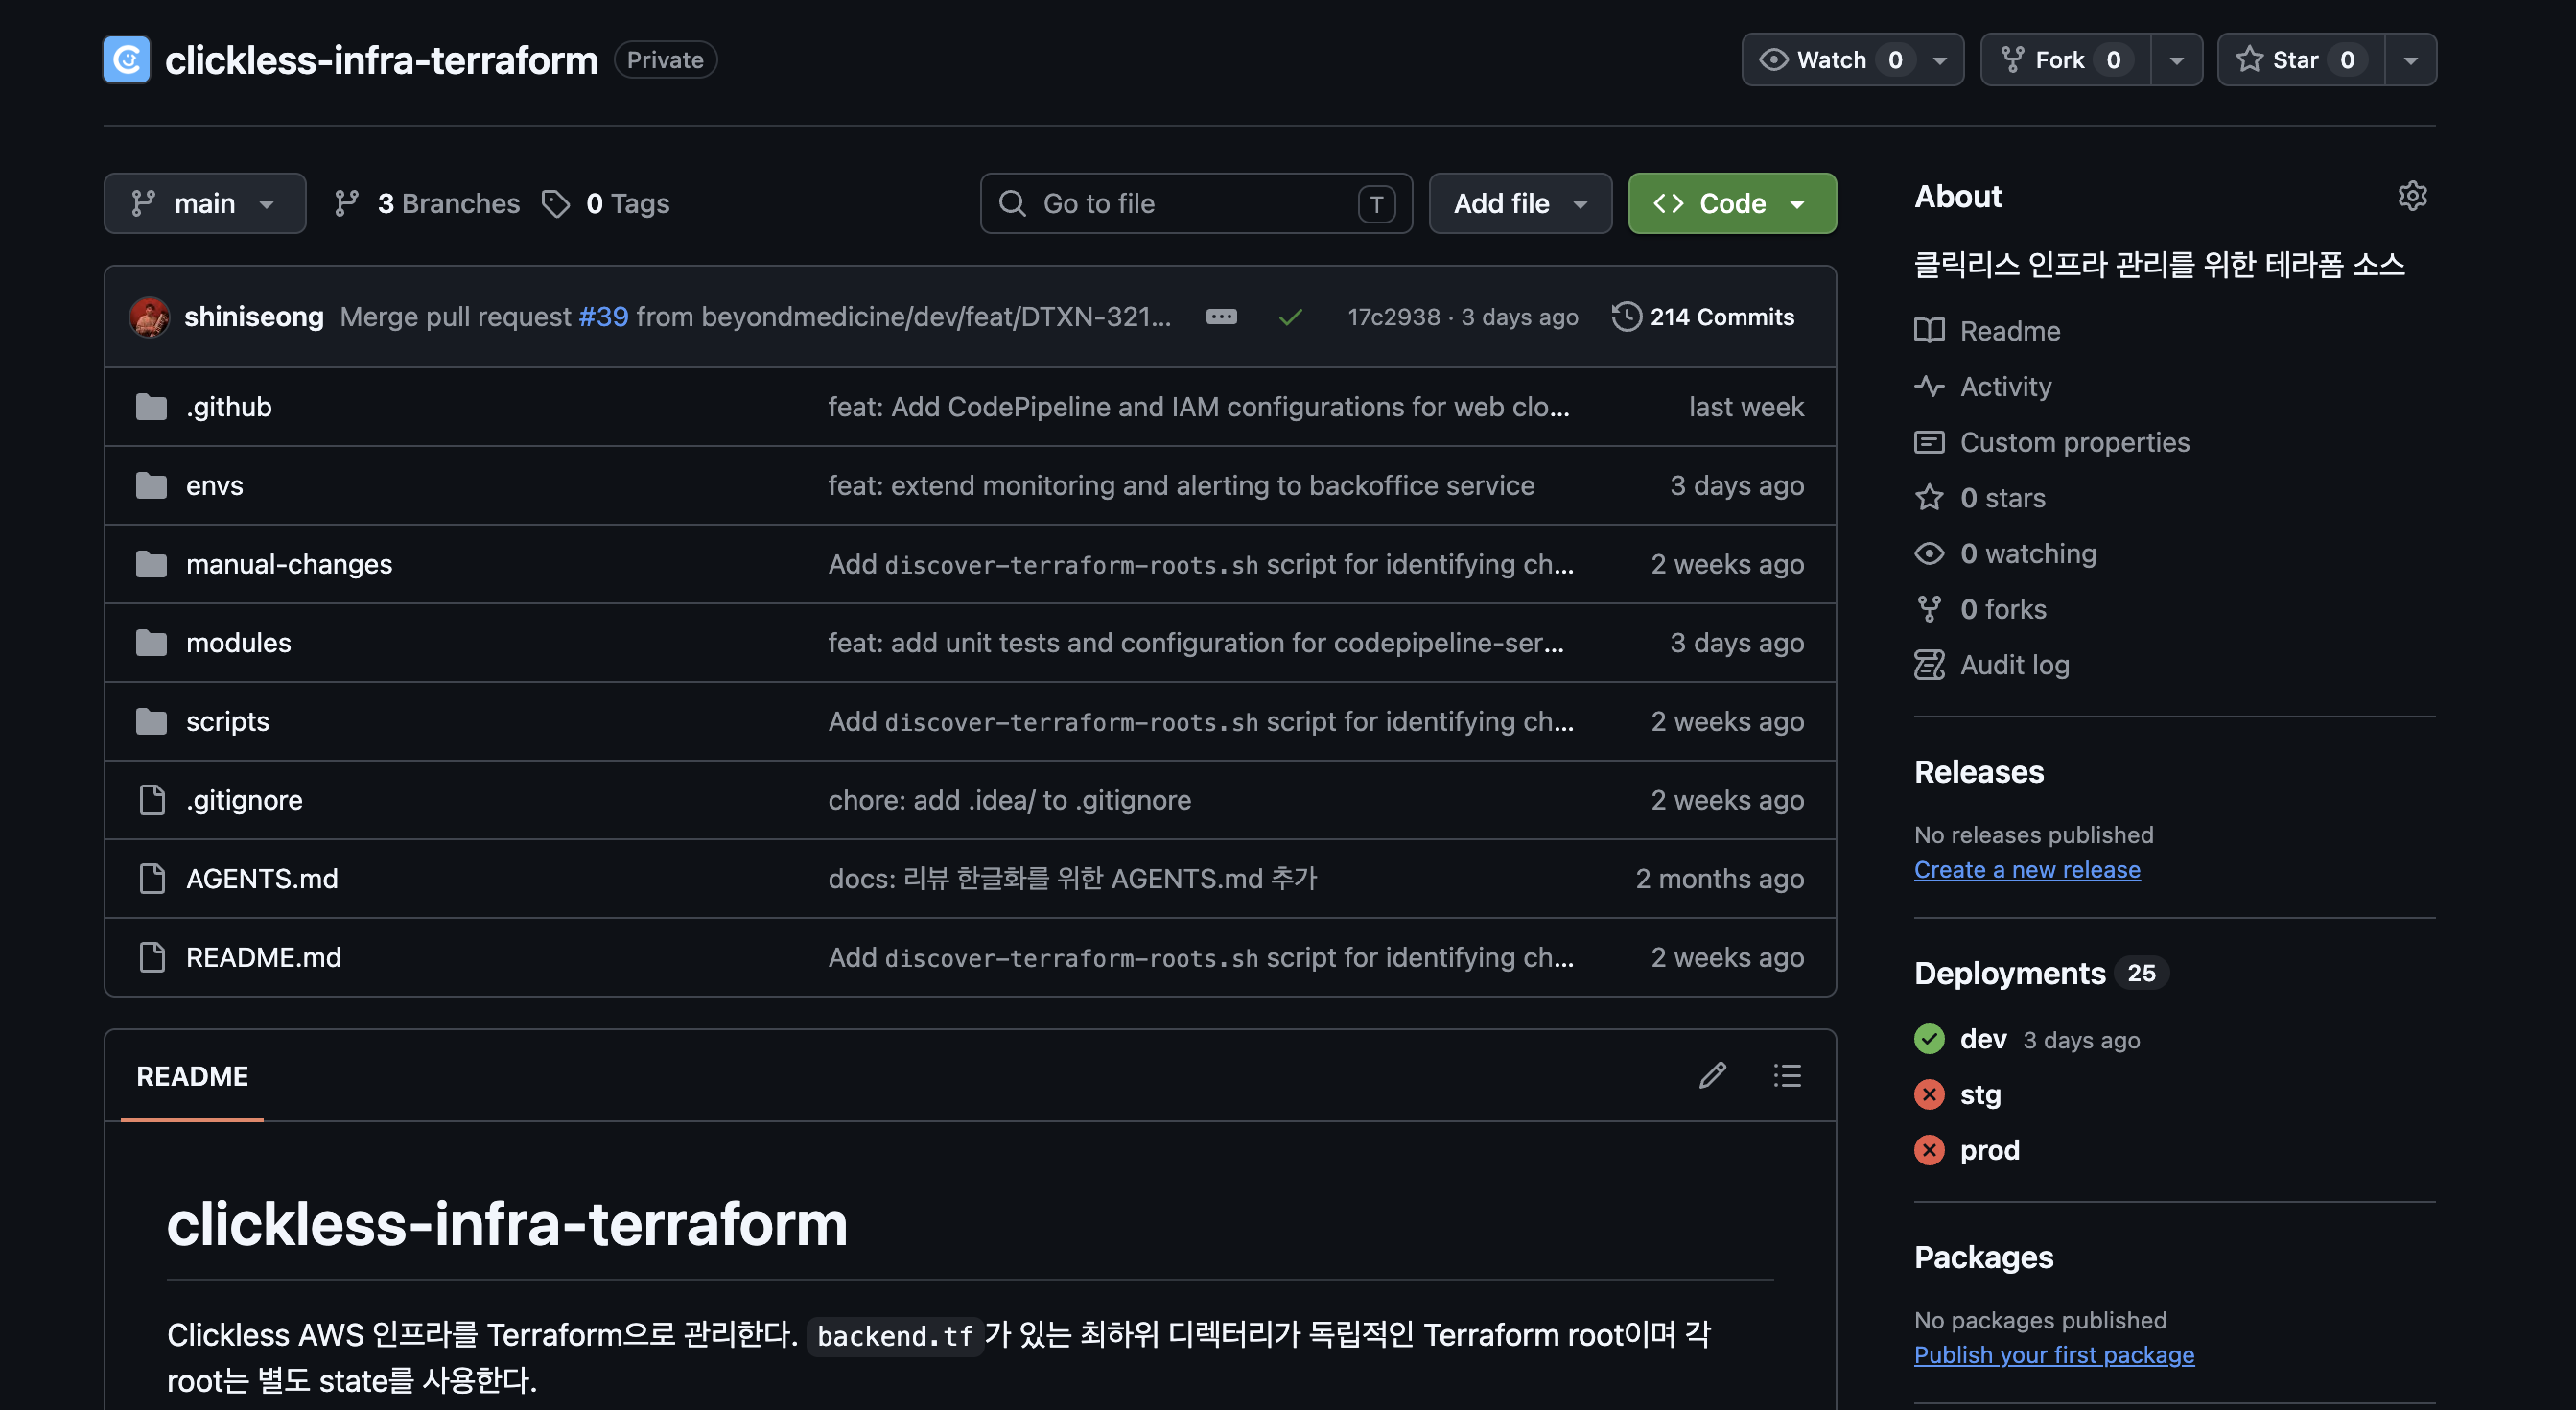
Task: Focus the Go to file search field
Action: tap(1196, 204)
